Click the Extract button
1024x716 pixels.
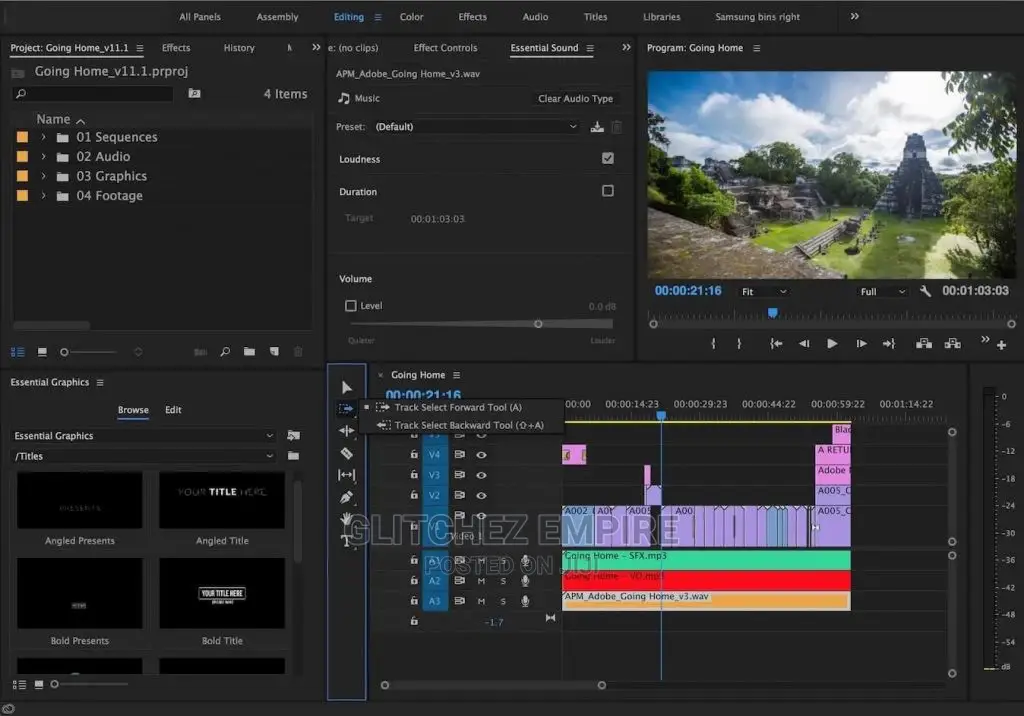coord(952,344)
